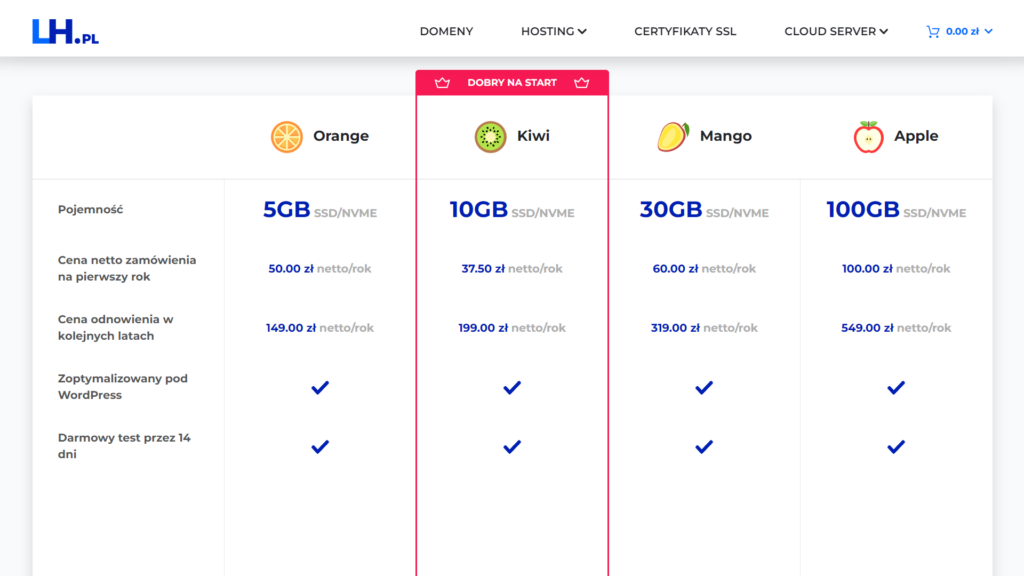
Task: Expand the Hosting dropdown menu
Action: 554,31
